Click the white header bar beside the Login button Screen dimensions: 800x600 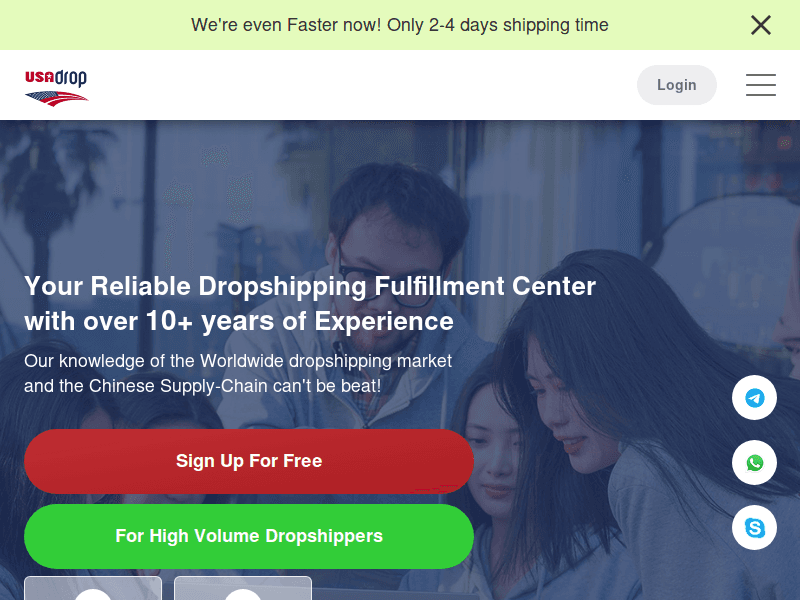[357, 85]
